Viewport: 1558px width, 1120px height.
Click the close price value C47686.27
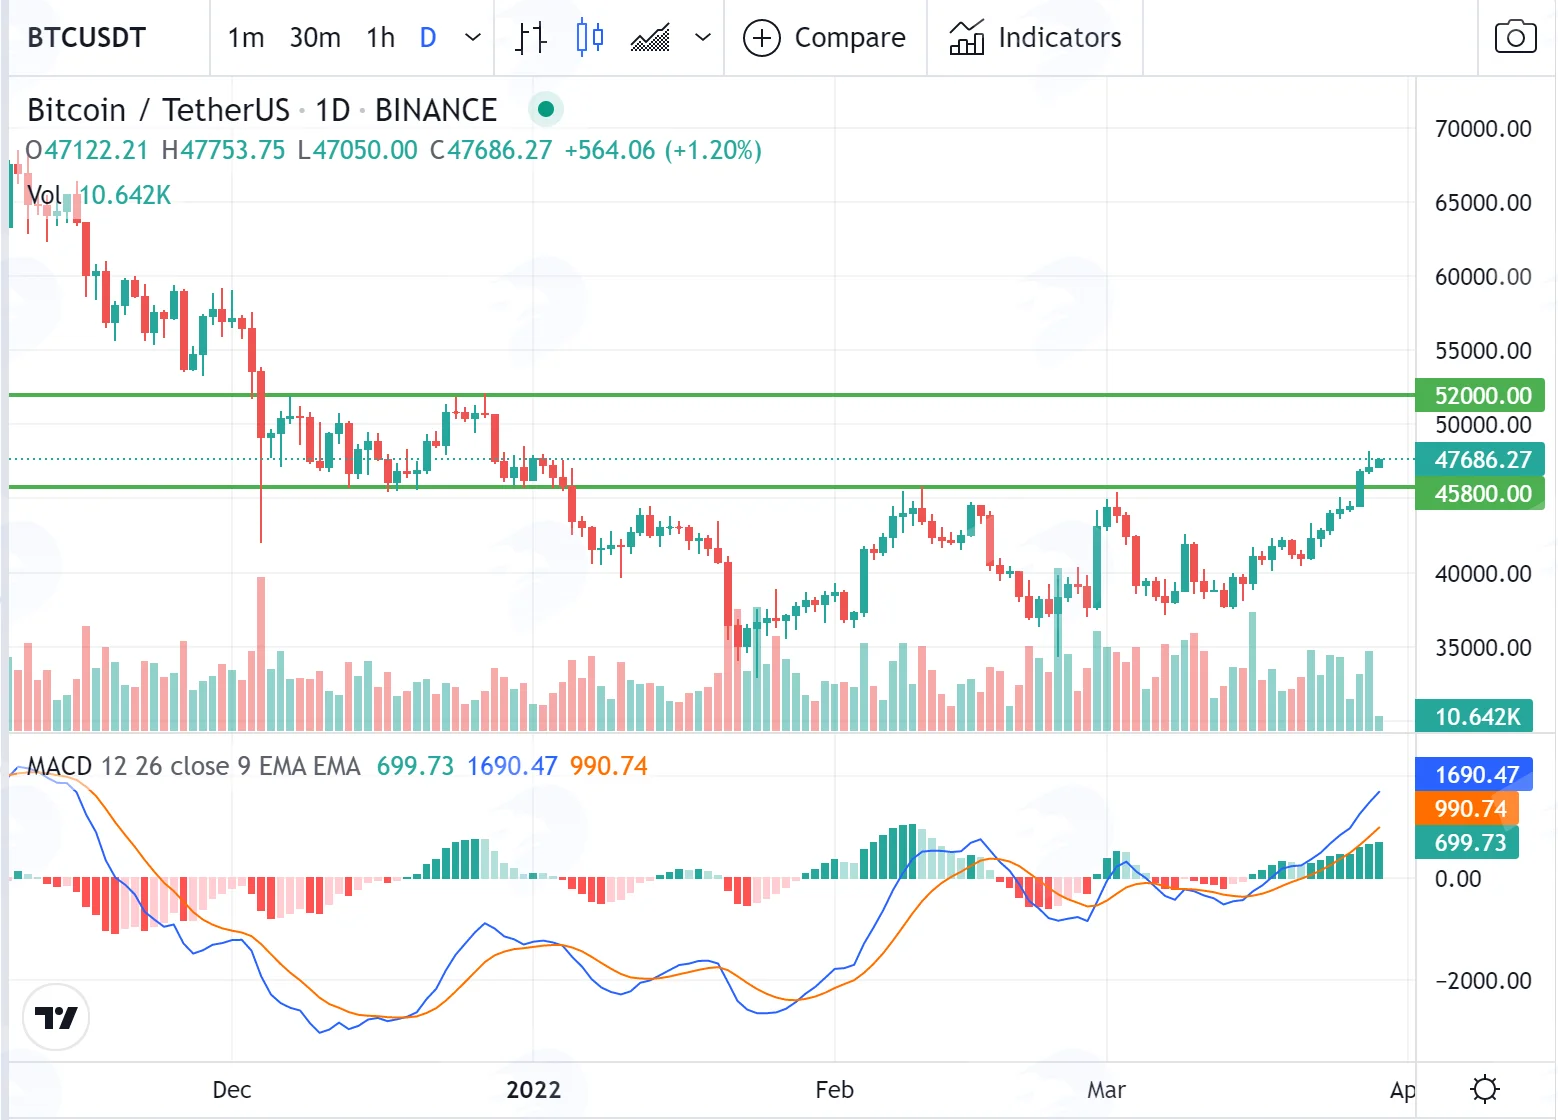[x=491, y=151]
